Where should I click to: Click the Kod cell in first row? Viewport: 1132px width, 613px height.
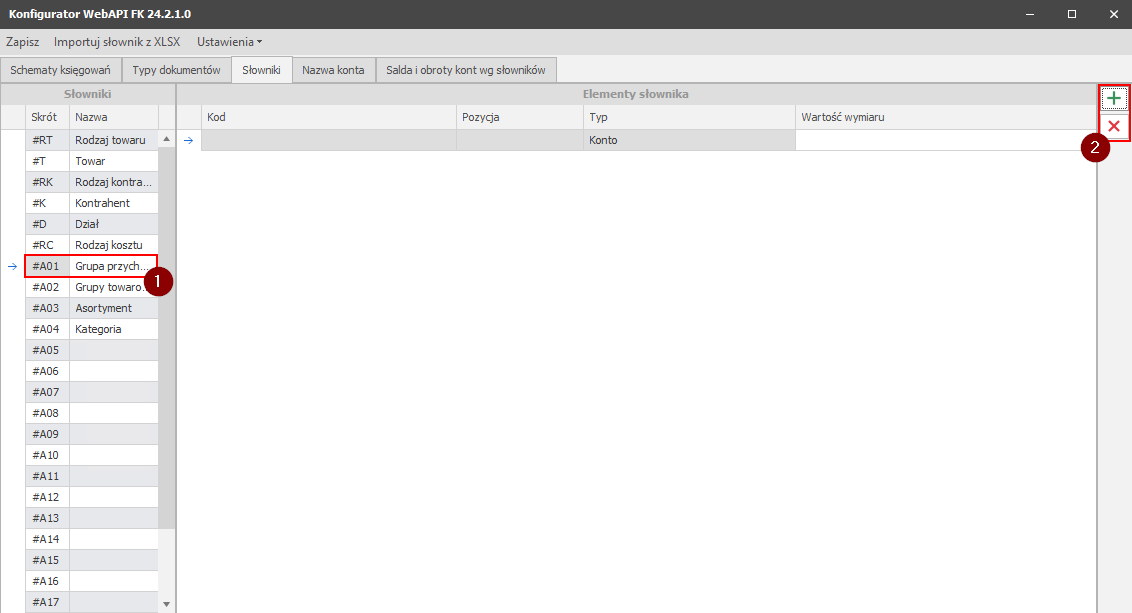coord(328,140)
